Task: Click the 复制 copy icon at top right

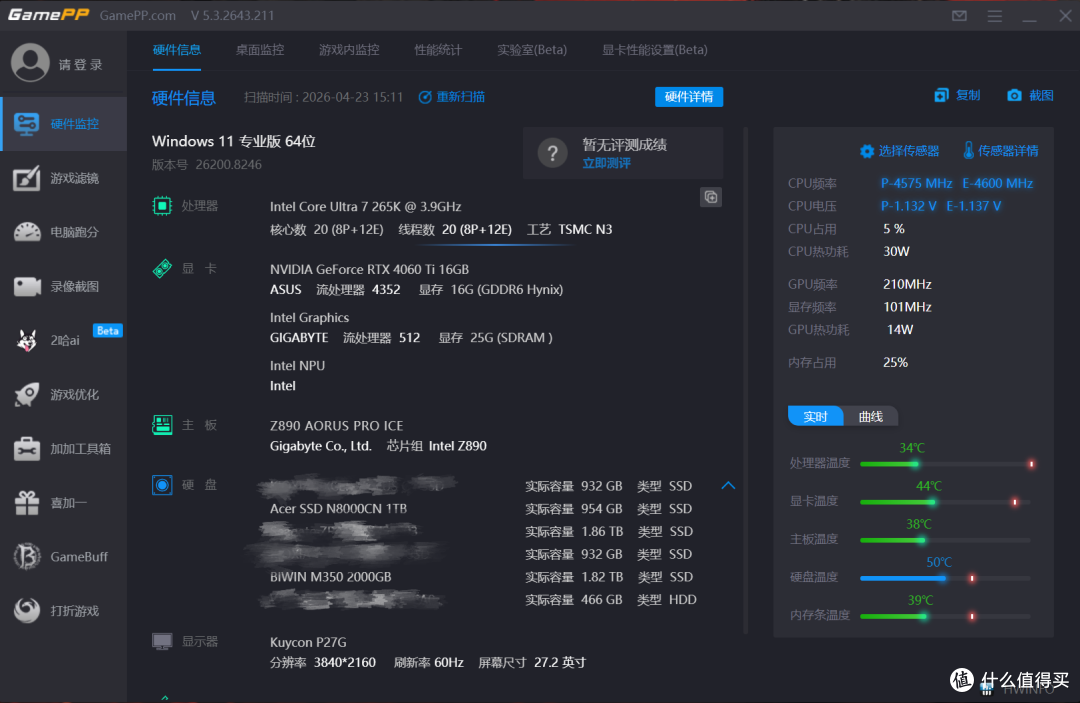Action: 942,95
